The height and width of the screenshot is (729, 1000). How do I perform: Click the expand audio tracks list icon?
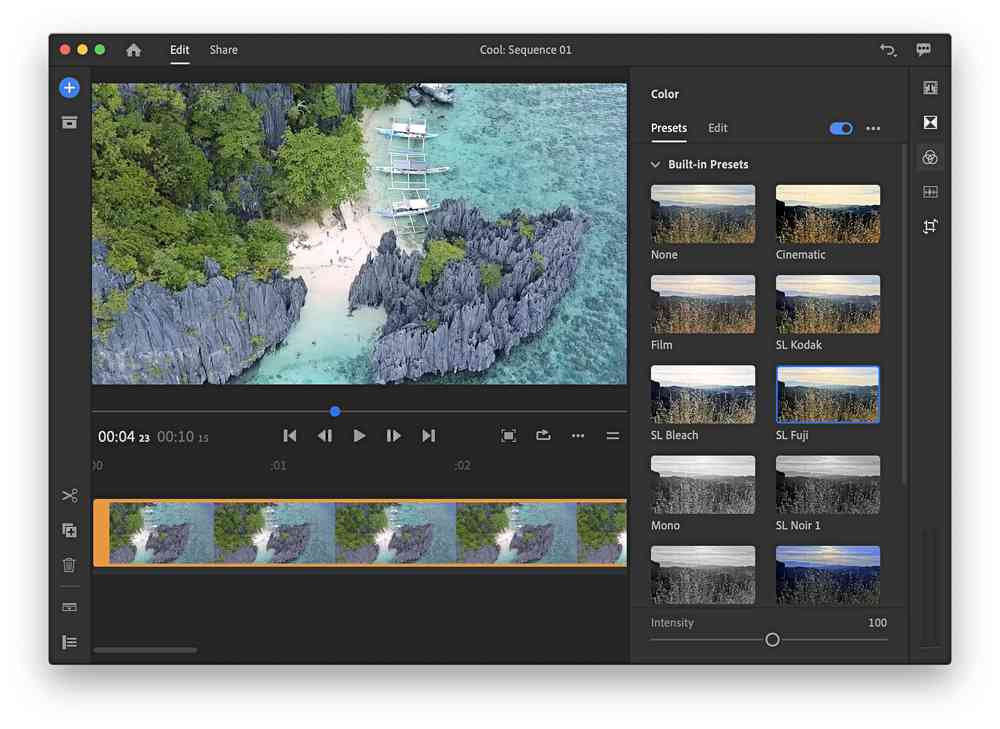[70, 642]
